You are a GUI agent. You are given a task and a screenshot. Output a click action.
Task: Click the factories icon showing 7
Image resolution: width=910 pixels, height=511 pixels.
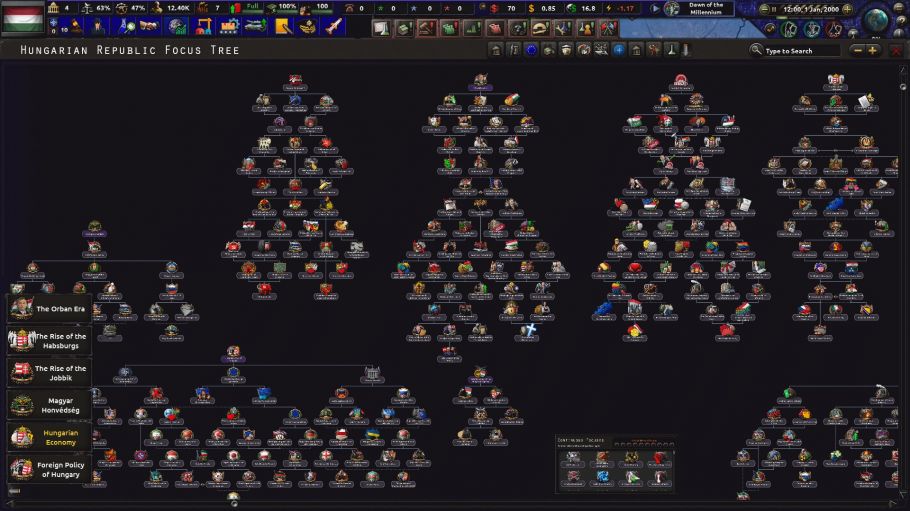pyautogui.click(x=202, y=8)
